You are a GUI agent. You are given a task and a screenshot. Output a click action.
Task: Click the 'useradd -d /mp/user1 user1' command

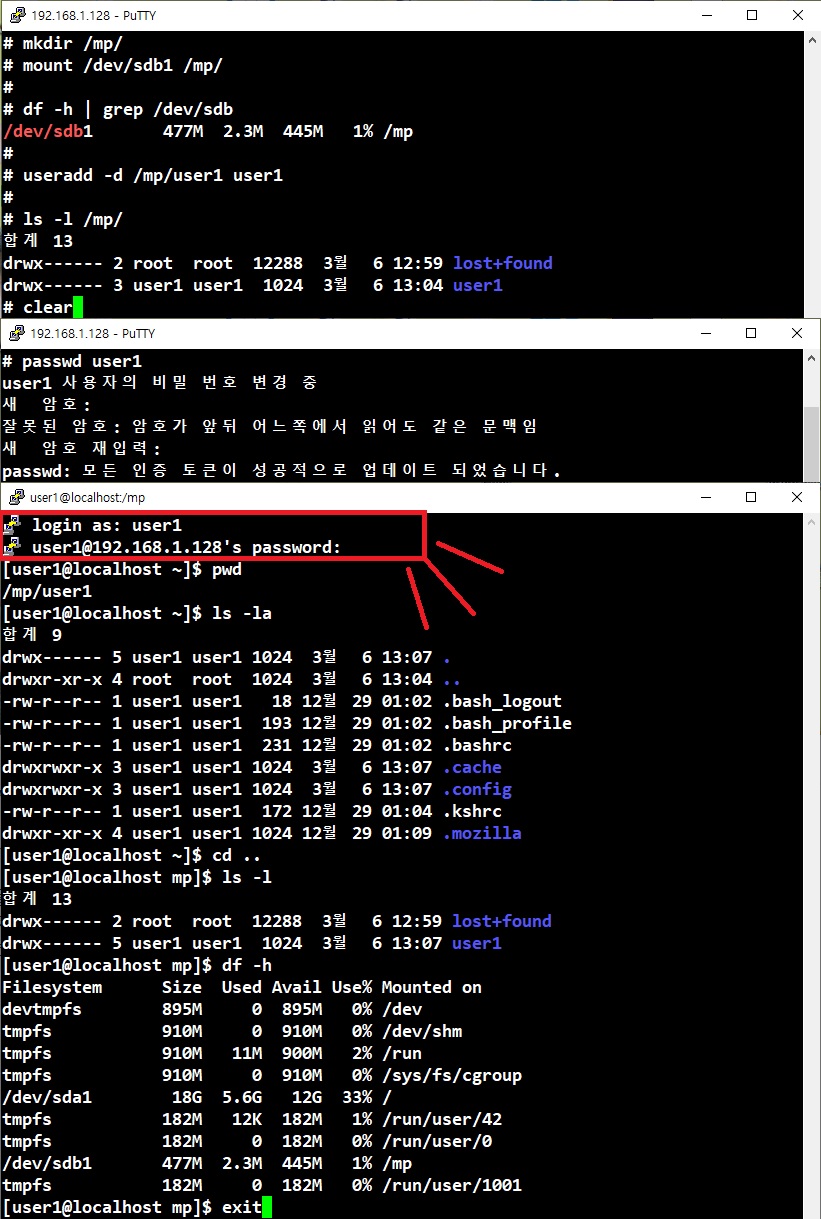152,176
